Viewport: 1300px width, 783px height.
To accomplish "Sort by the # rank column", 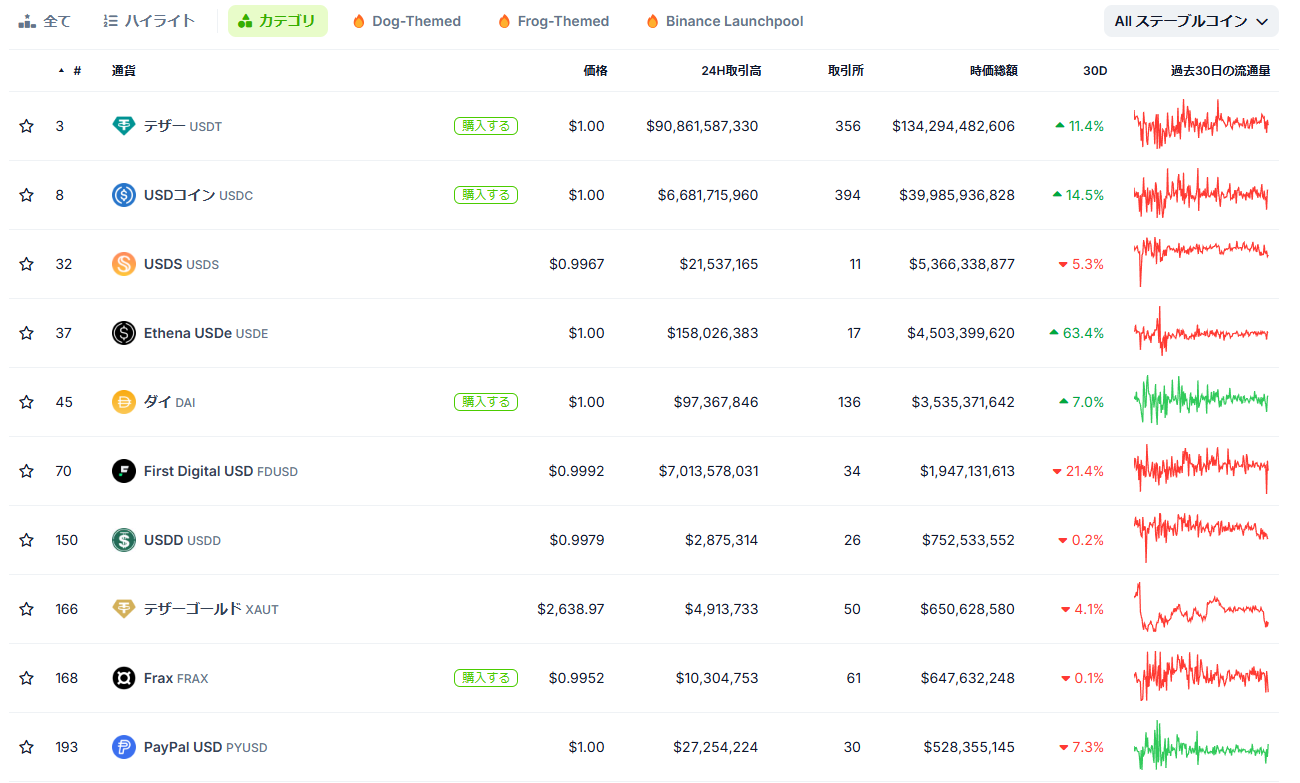I will coord(76,71).
